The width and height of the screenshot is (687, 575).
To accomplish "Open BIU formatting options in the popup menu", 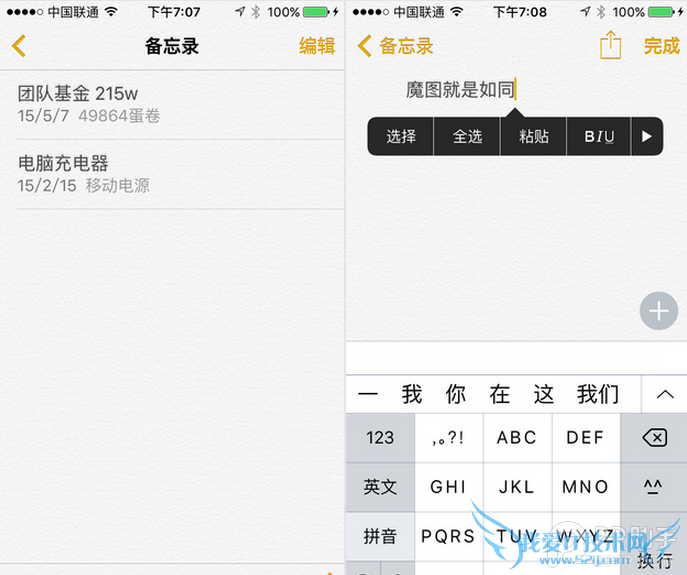I will point(599,136).
